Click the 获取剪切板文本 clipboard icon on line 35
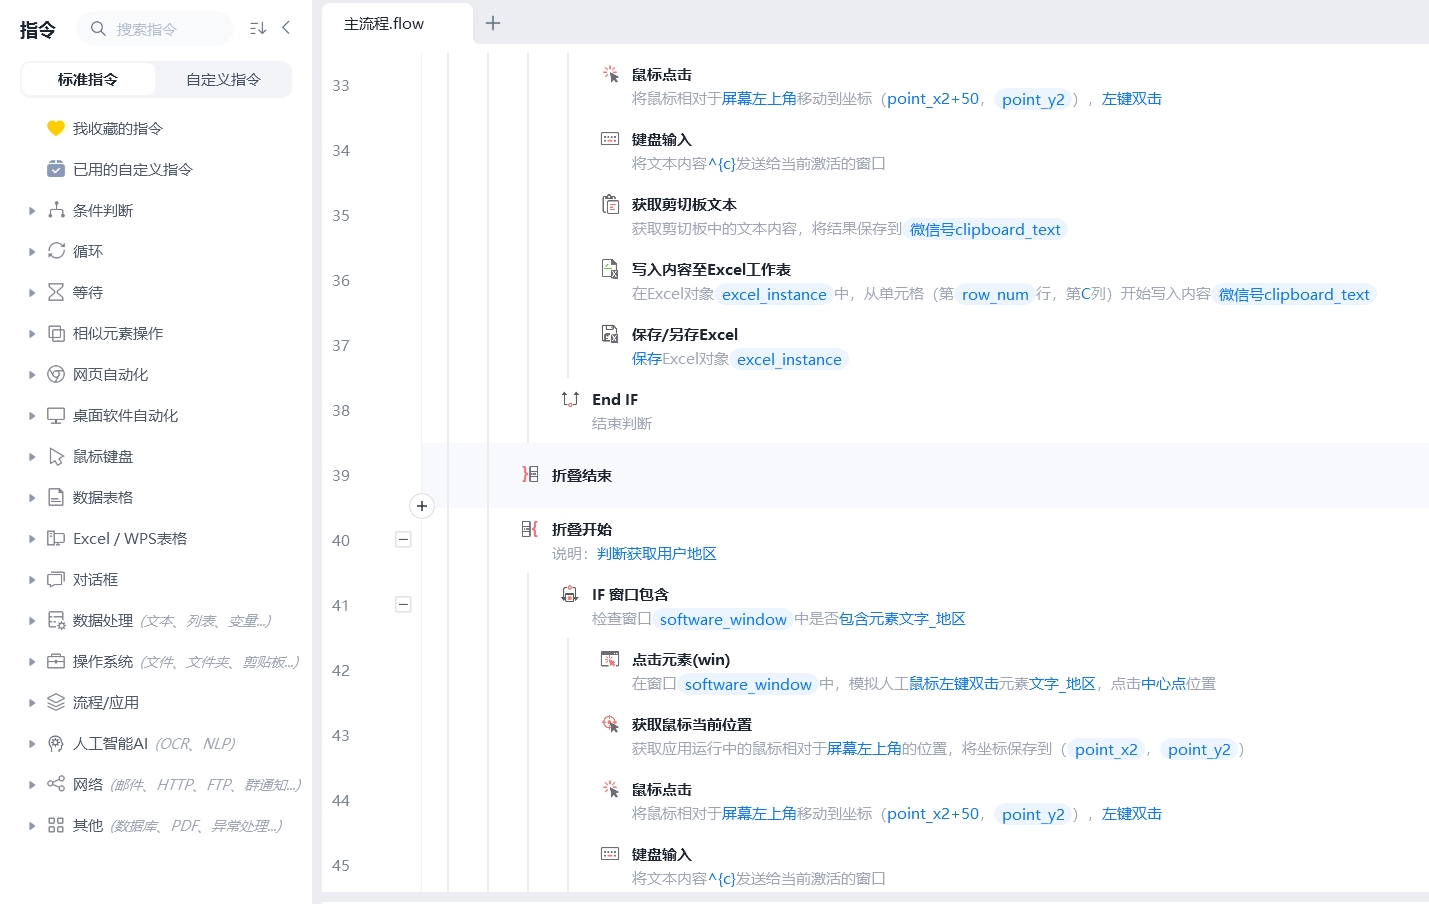The height and width of the screenshot is (904, 1429). 610,204
